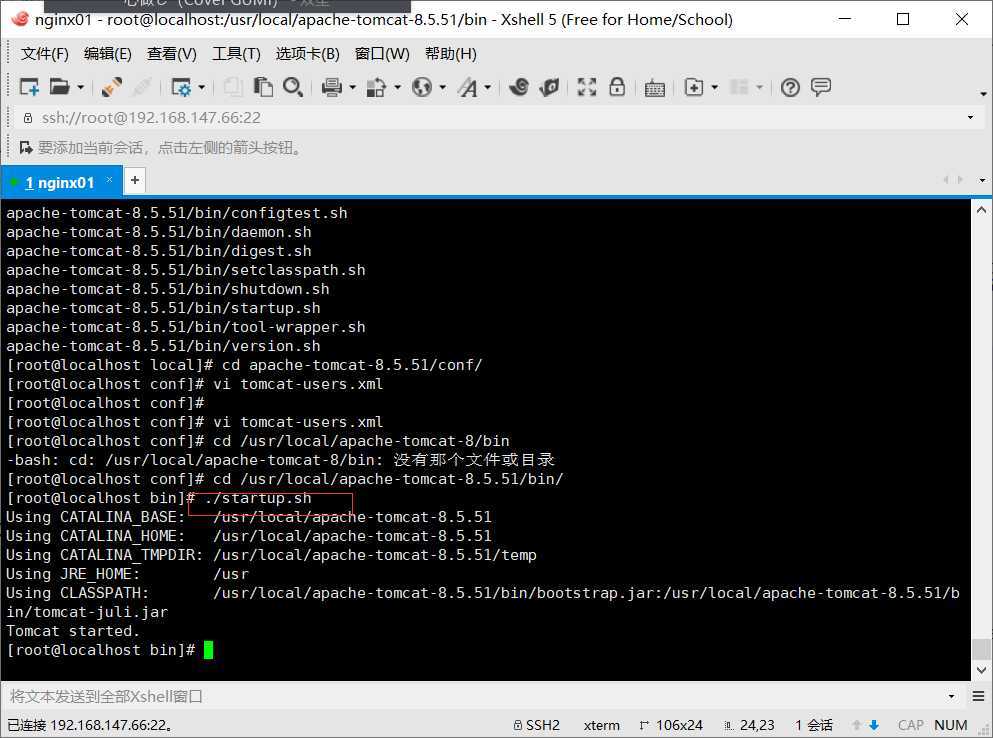Expand the Open folder dropdown arrow
This screenshot has height=738, width=993.
80,88
